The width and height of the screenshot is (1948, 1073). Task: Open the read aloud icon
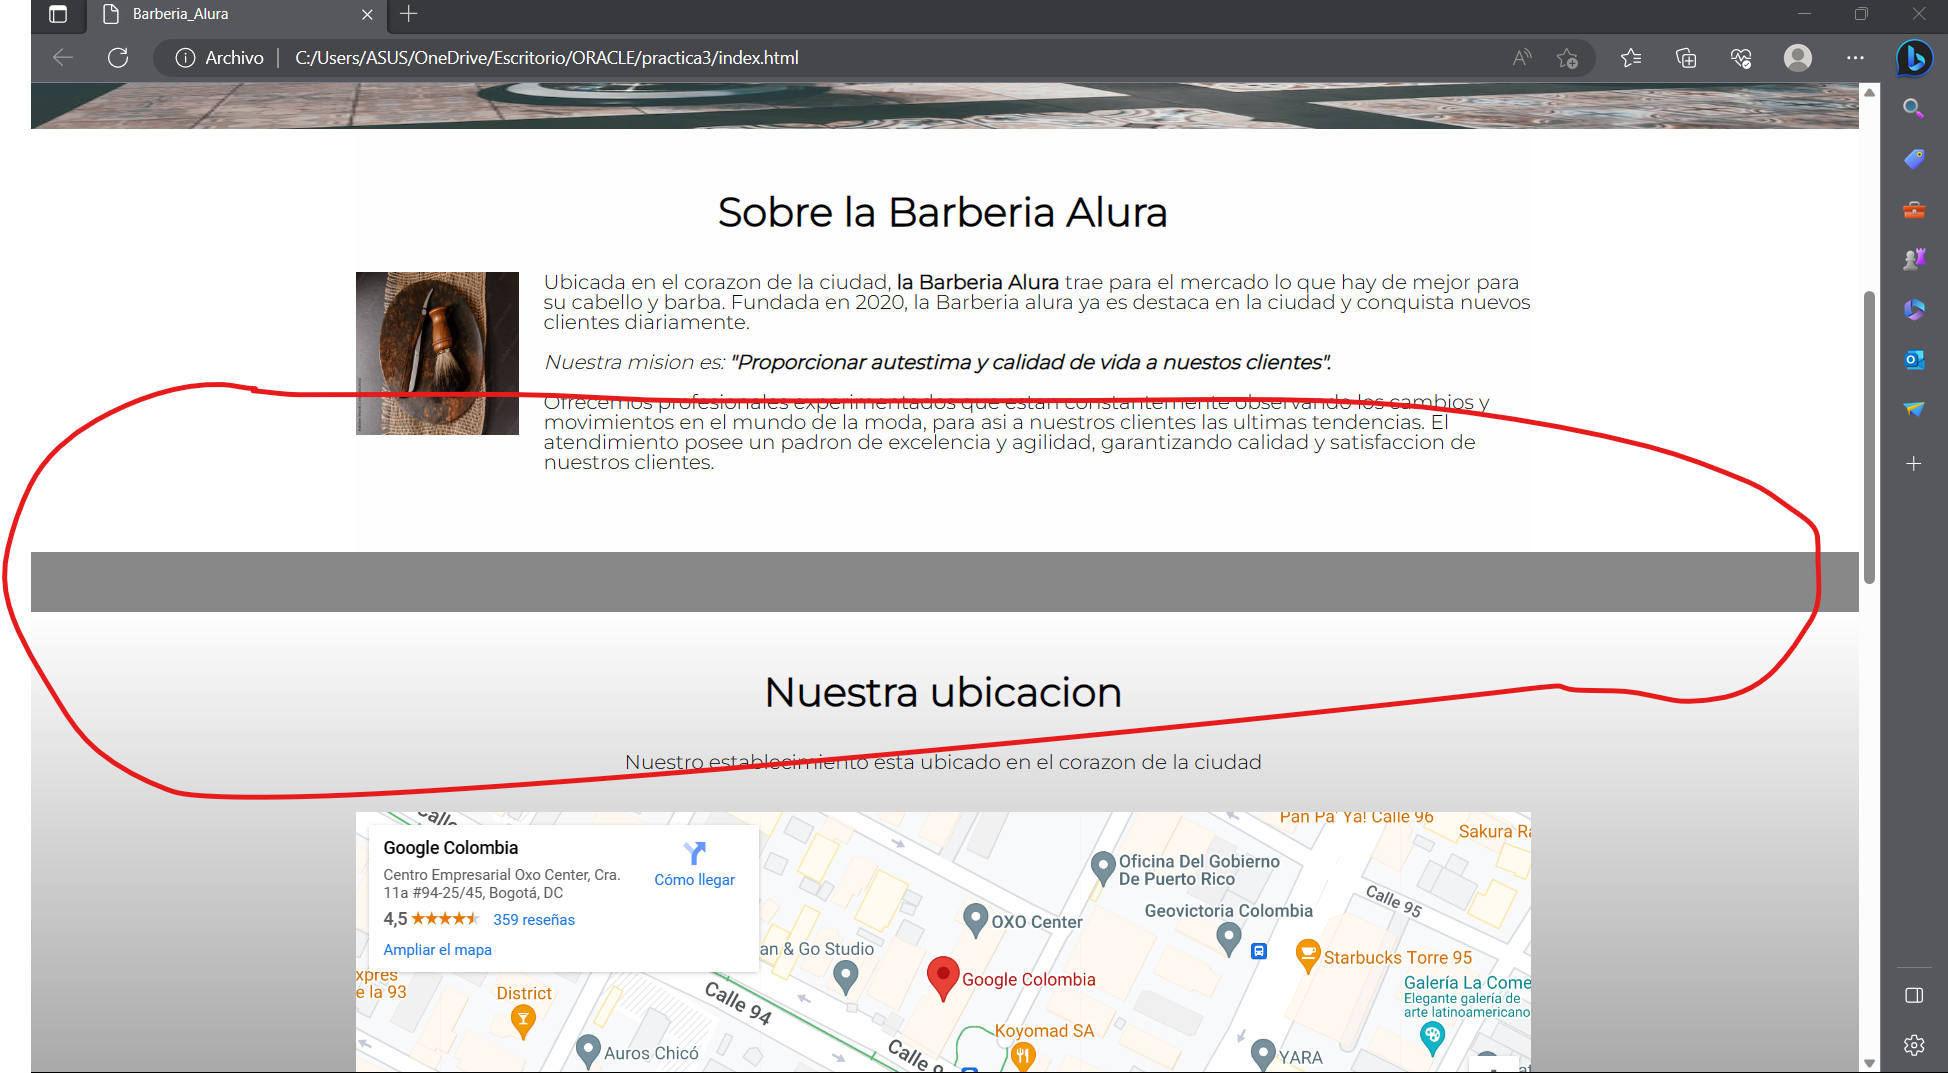pos(1521,58)
